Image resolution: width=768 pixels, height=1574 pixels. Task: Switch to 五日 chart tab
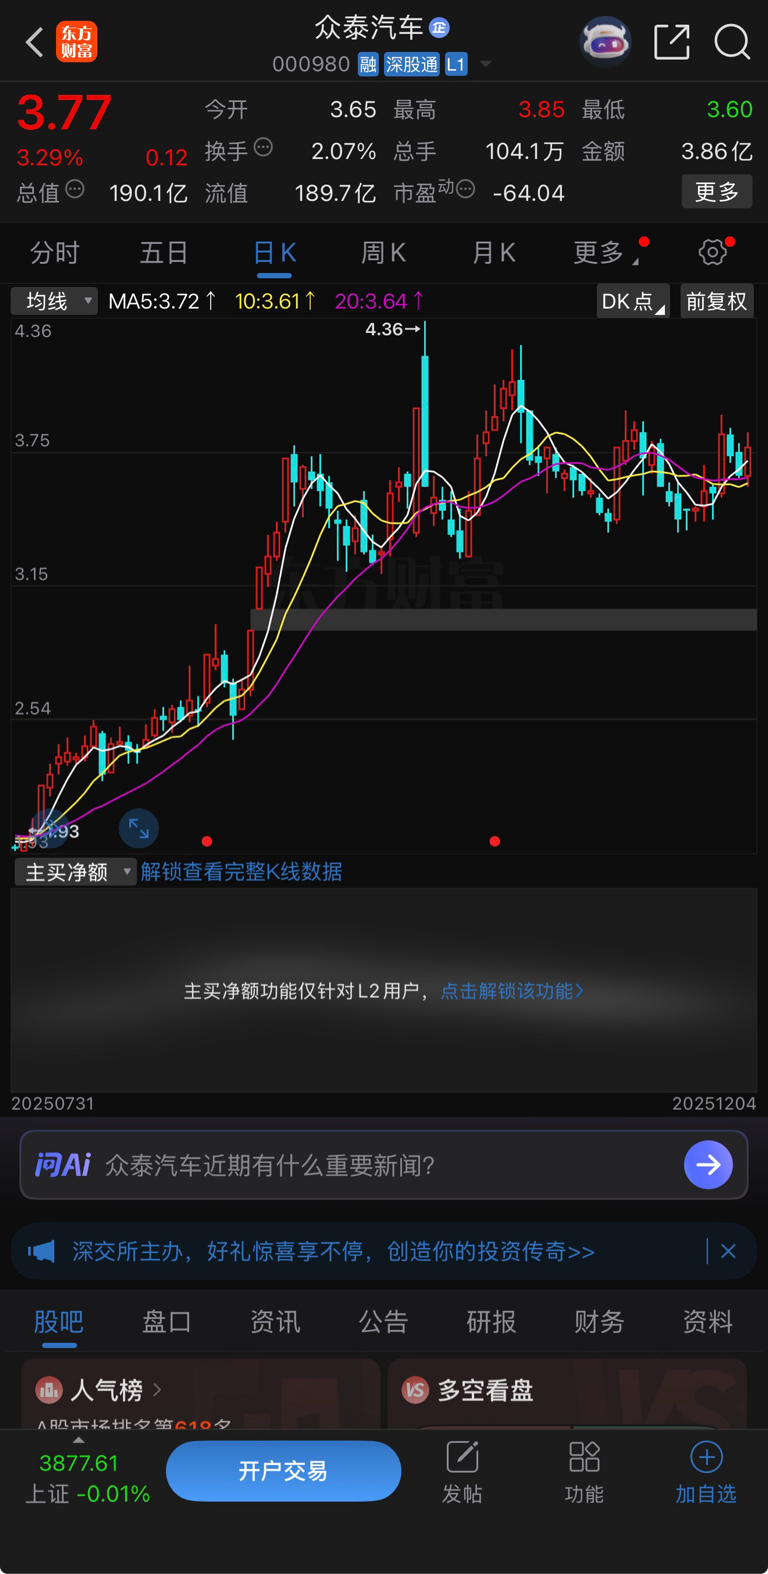point(164,253)
